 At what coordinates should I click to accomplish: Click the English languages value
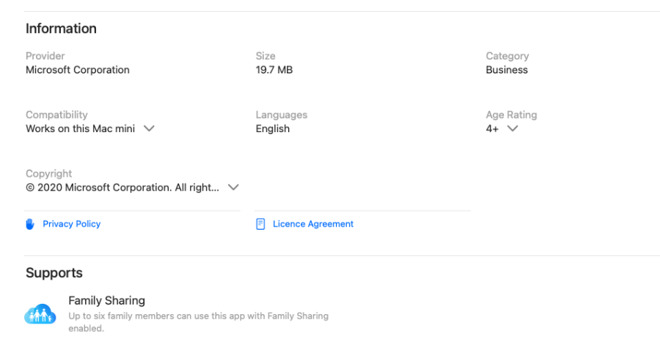(273, 129)
